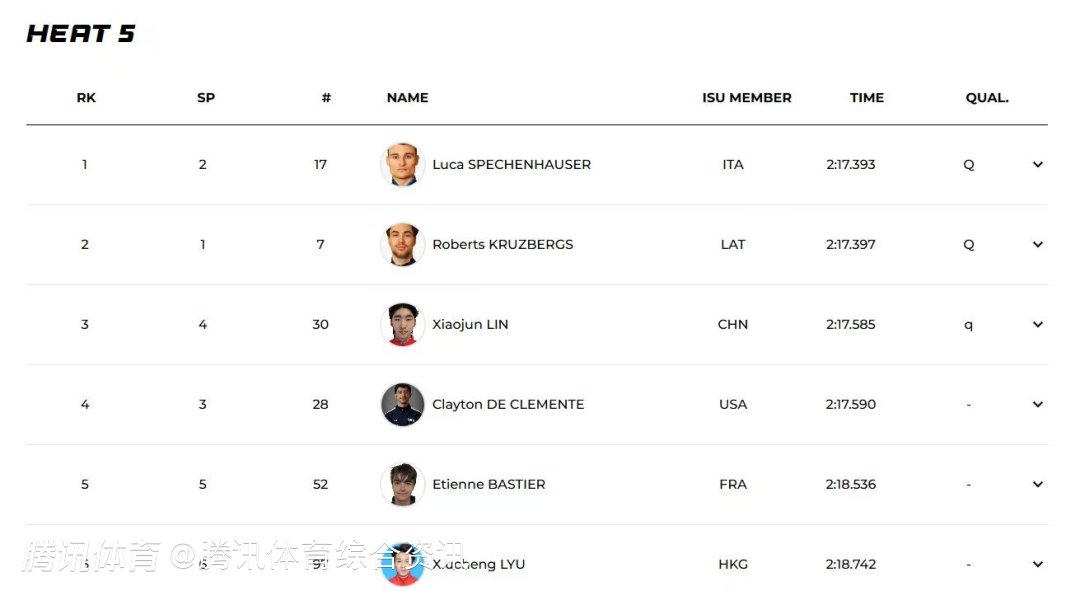Click Etienne BASTIER avatar photo
This screenshot has height=591, width=1080.
click(402, 484)
